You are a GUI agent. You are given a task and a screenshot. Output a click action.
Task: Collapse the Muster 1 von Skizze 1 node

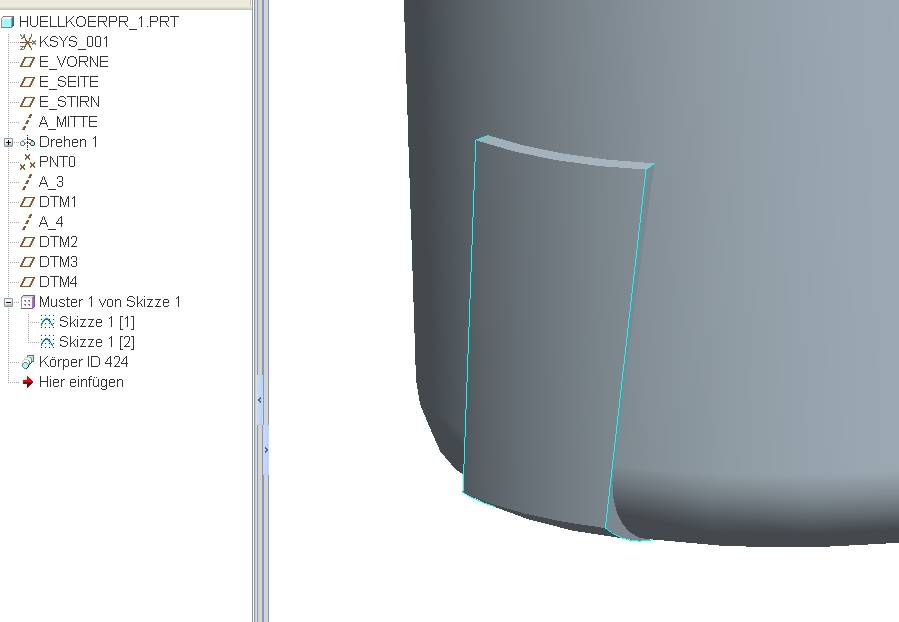[x=8, y=302]
